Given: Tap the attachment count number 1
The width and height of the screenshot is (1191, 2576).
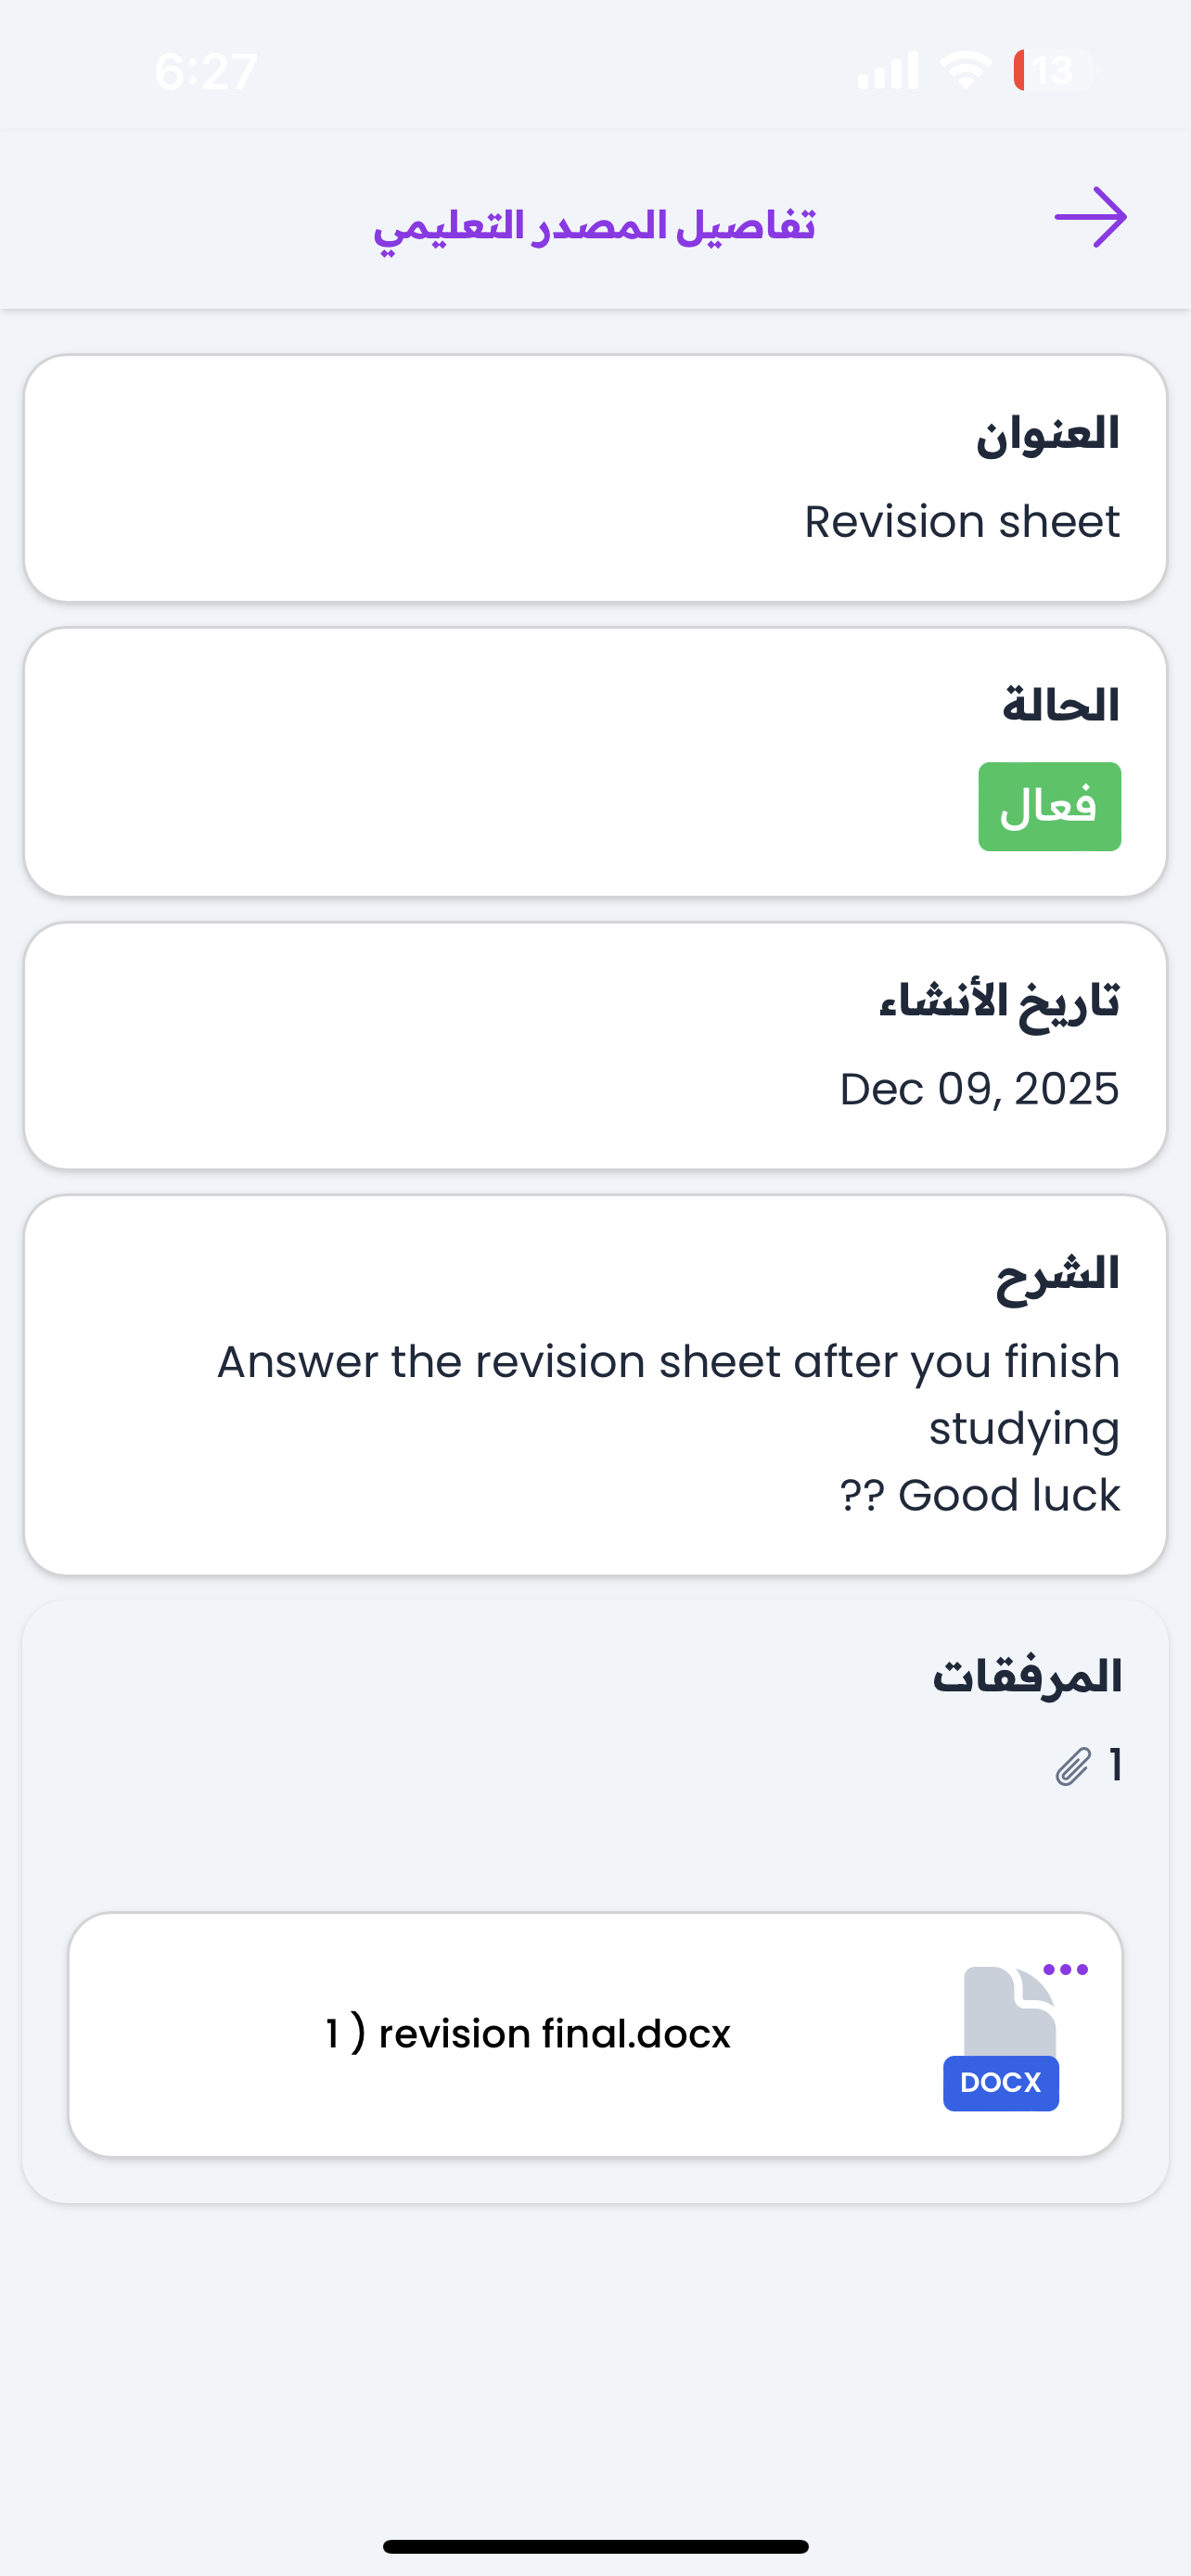Looking at the screenshot, I should coord(1115,1766).
